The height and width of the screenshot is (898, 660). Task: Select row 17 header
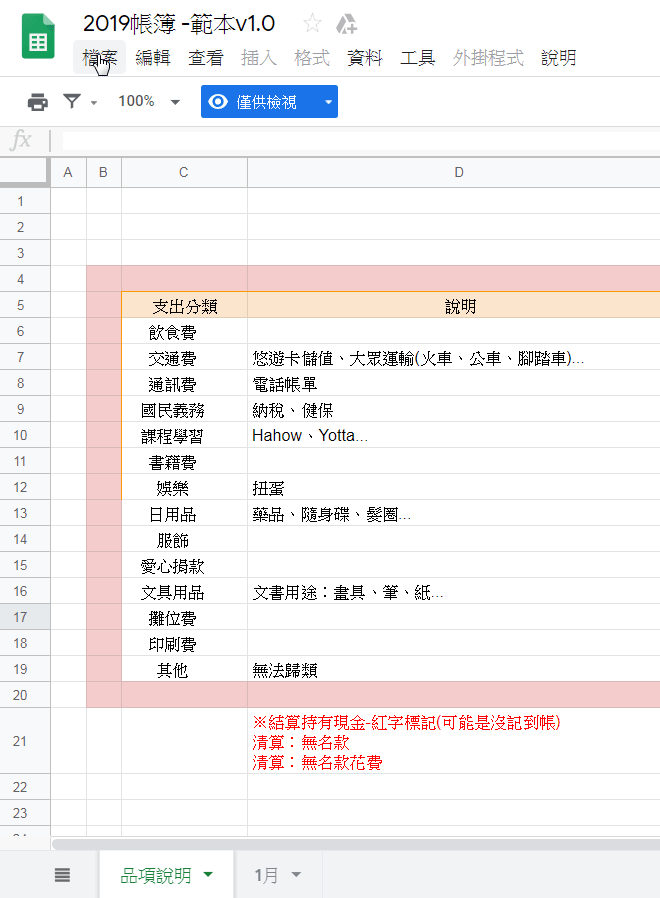point(25,617)
